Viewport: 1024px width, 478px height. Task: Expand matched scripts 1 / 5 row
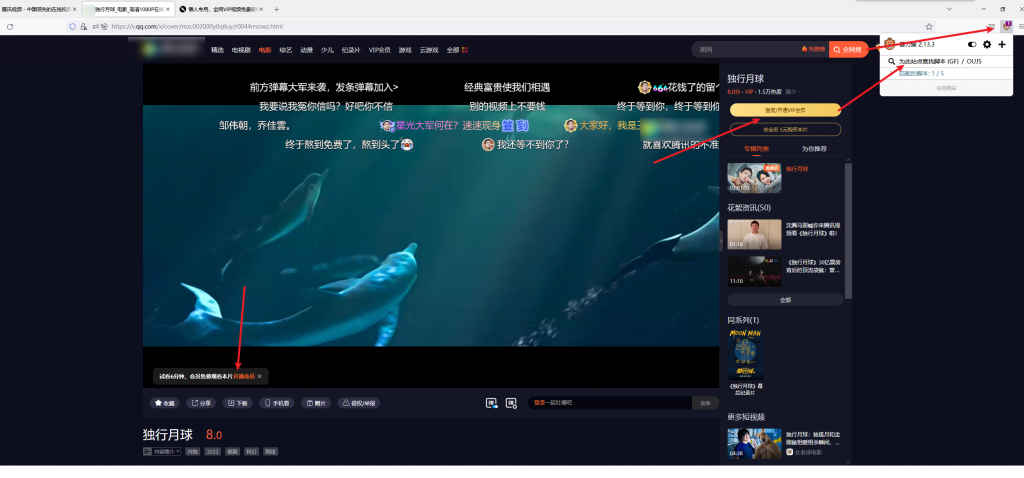point(946,73)
